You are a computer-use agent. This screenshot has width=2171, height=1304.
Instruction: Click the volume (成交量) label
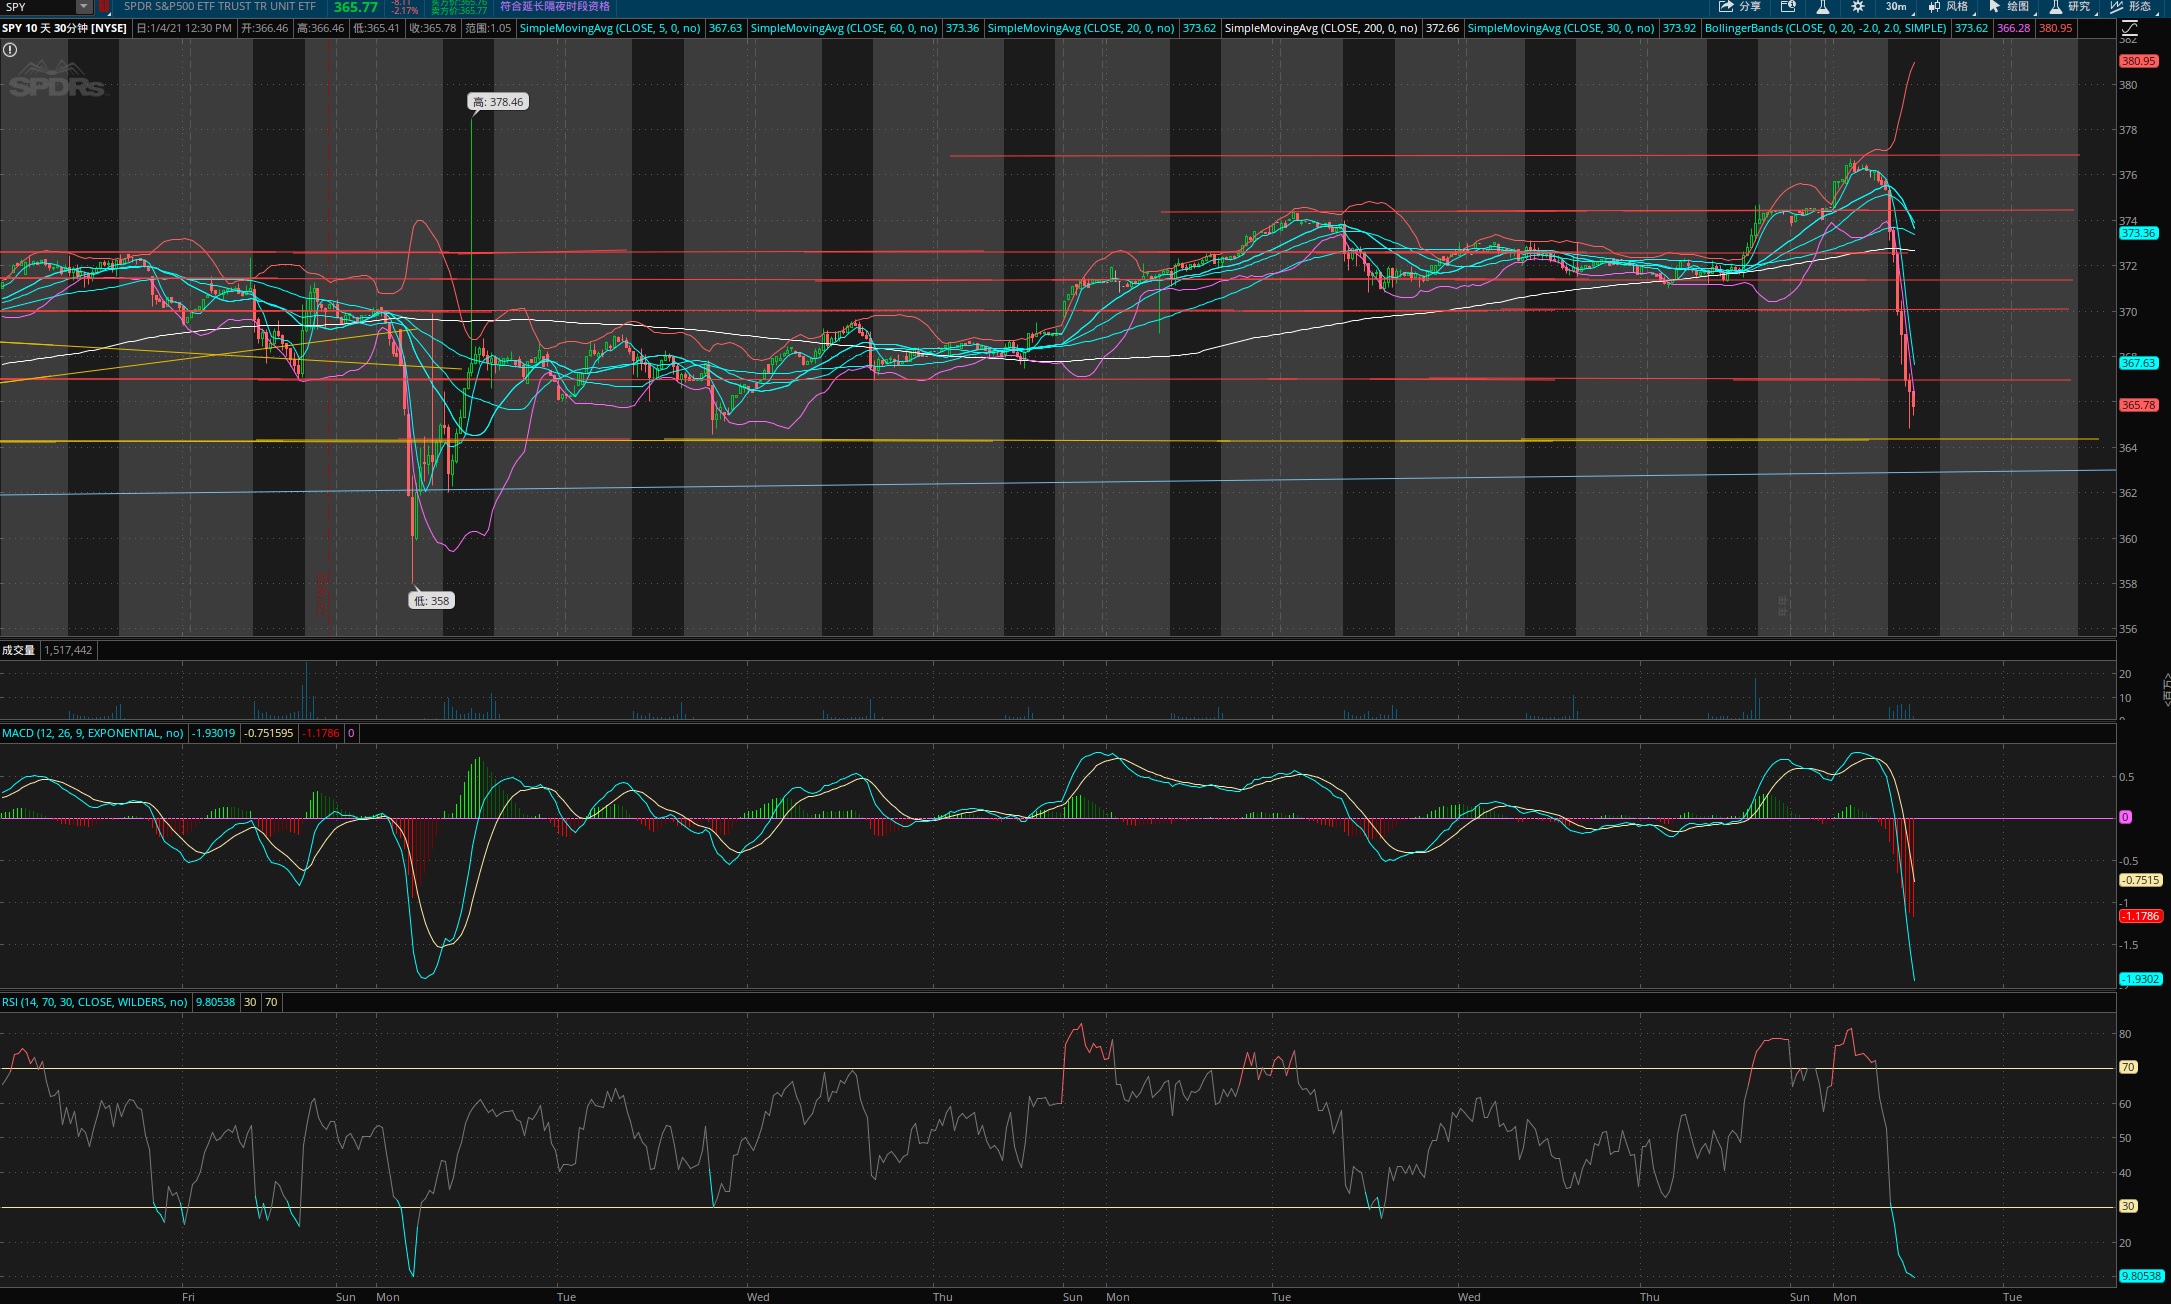(x=18, y=650)
